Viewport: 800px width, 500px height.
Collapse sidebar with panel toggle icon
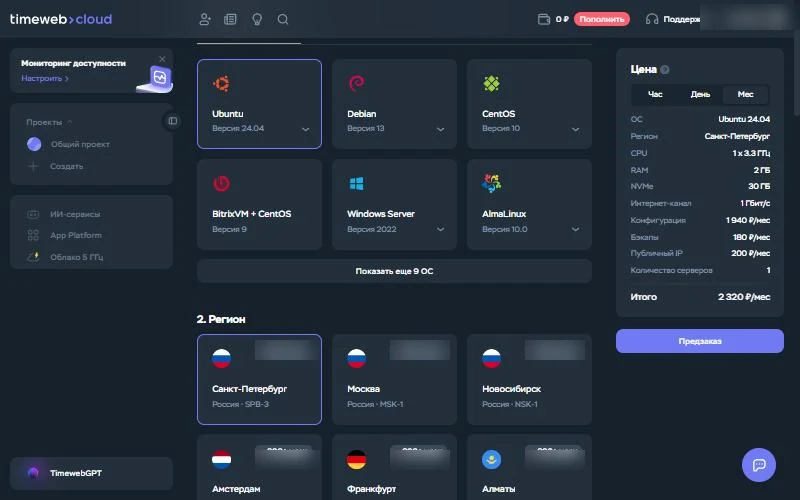172,121
